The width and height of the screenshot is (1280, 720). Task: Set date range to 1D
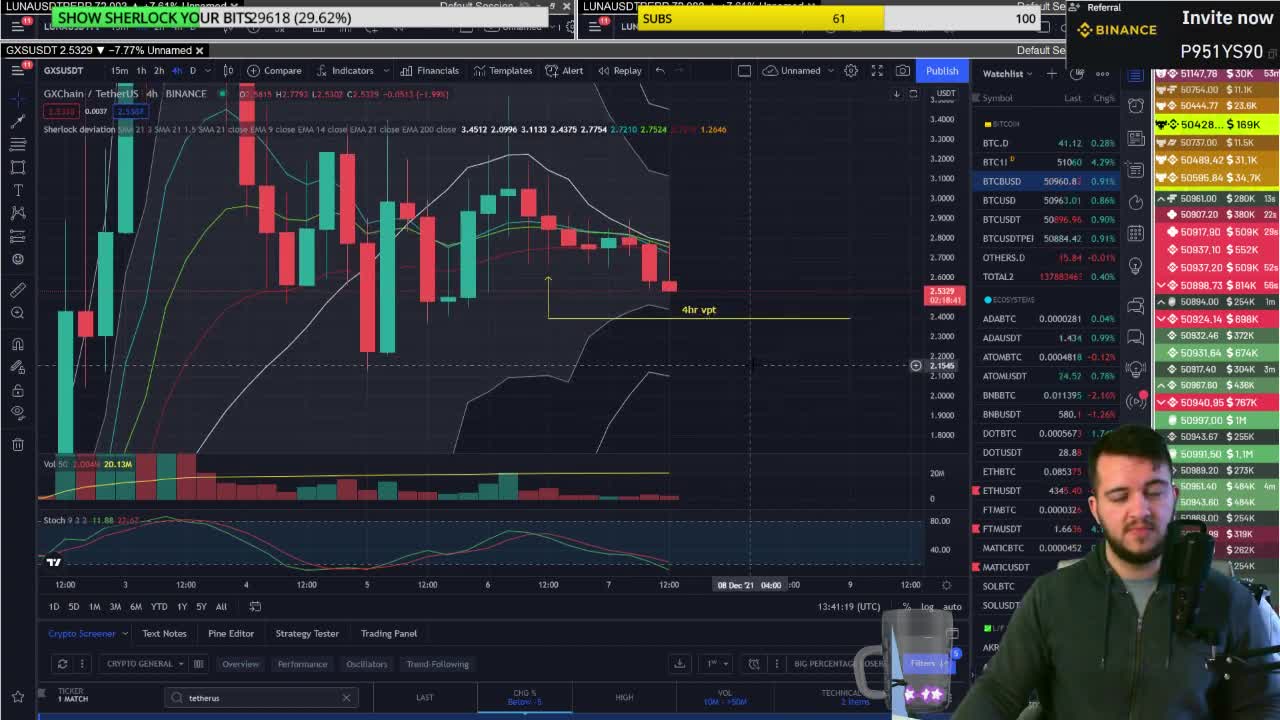pos(54,606)
